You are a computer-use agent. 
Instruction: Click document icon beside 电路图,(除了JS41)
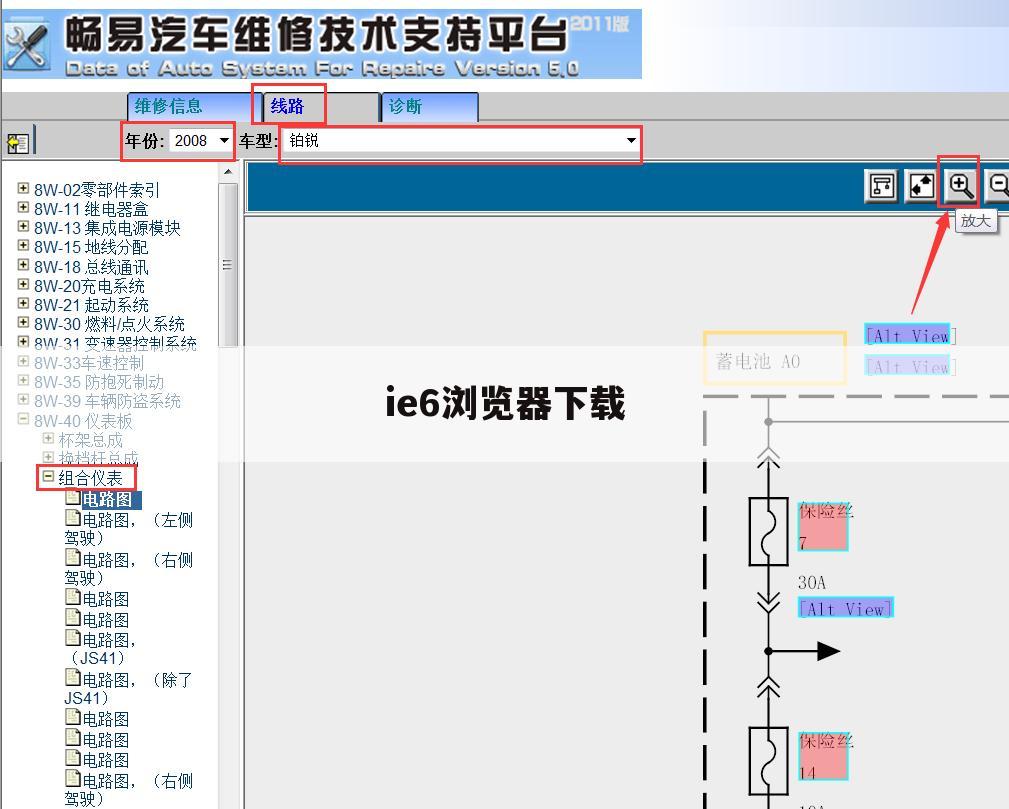click(x=73, y=678)
